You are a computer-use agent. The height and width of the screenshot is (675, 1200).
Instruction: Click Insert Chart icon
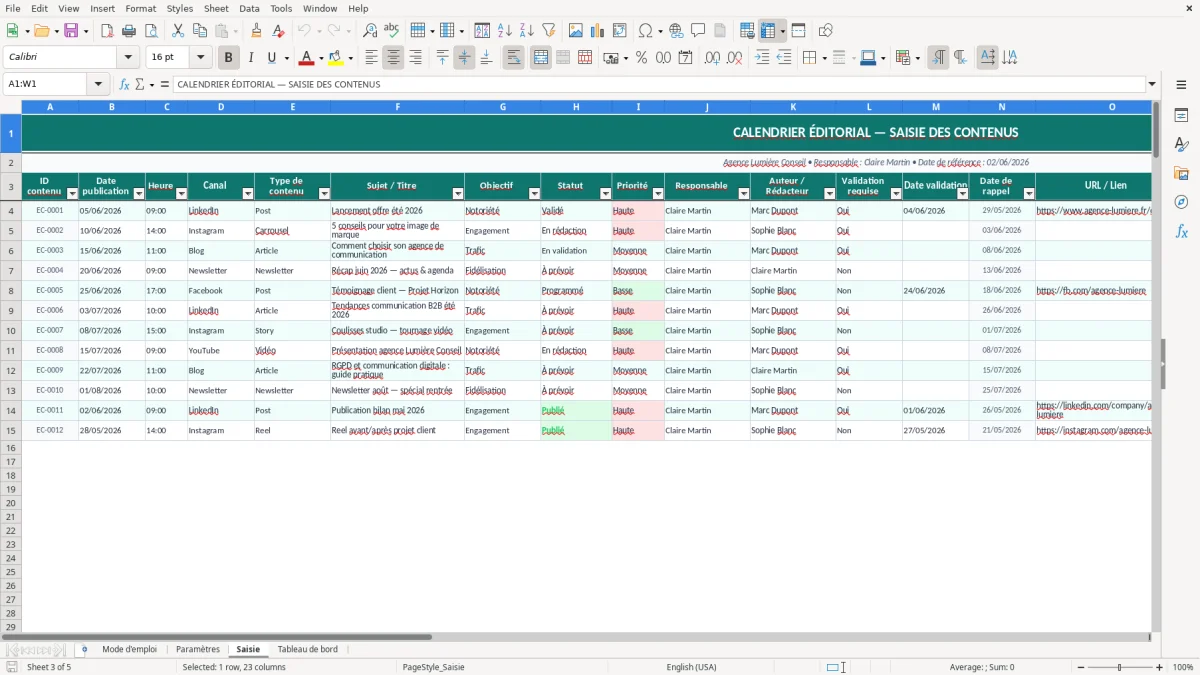click(598, 31)
